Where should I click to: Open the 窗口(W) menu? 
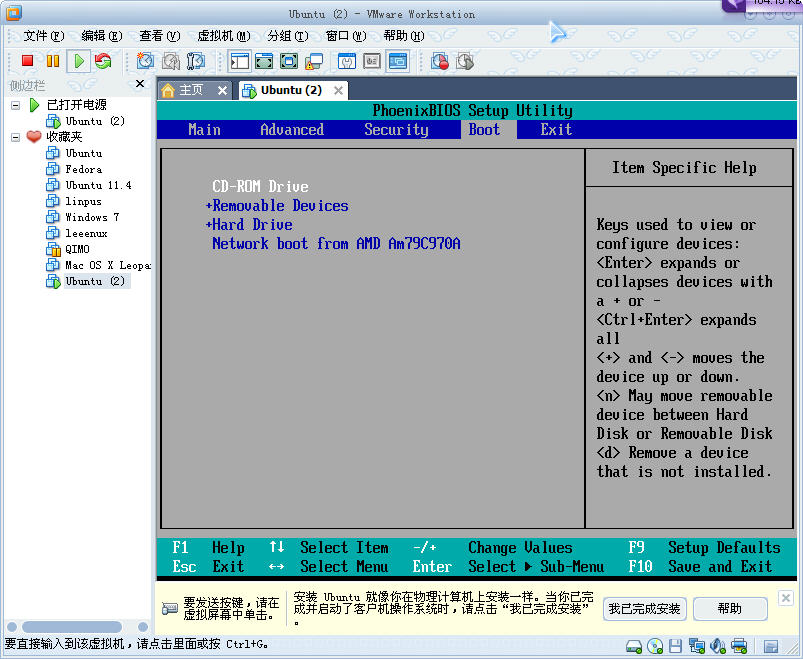pos(346,36)
